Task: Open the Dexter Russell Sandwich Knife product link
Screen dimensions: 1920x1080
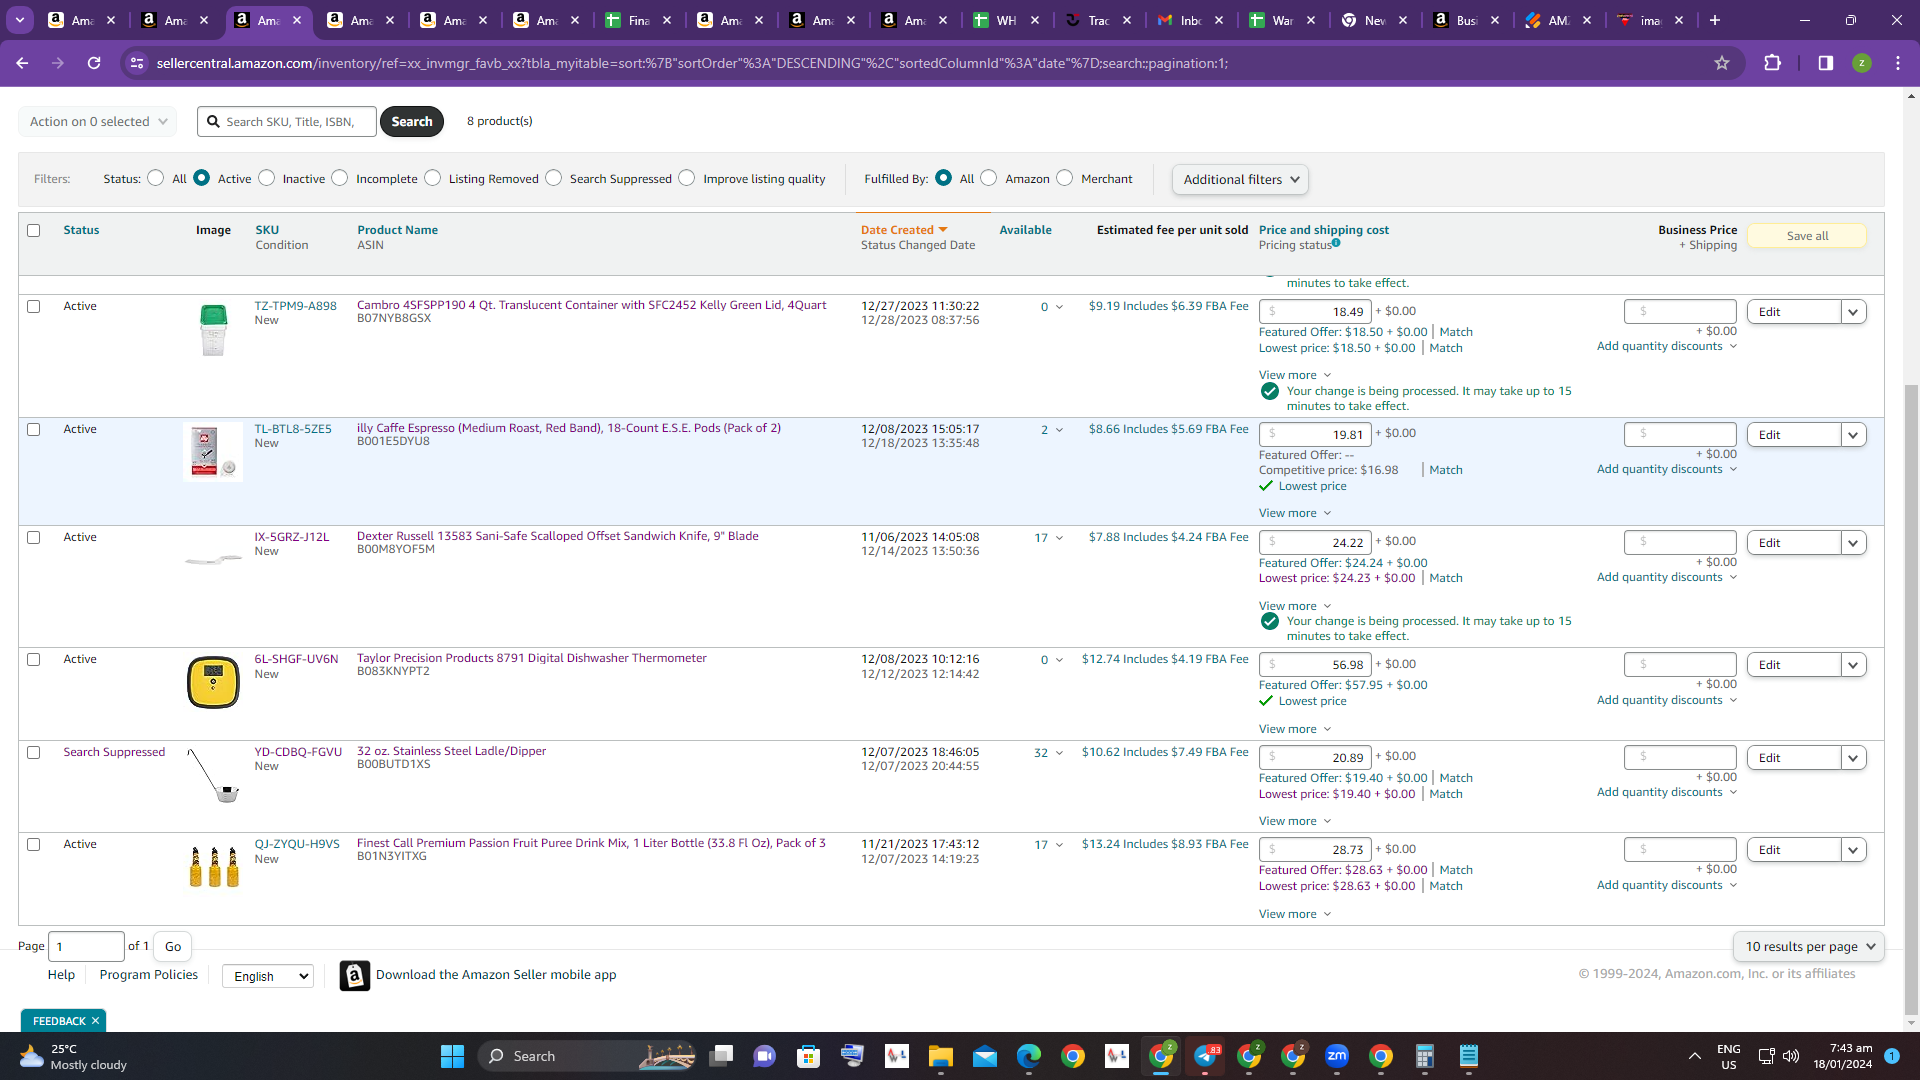Action: [557, 536]
